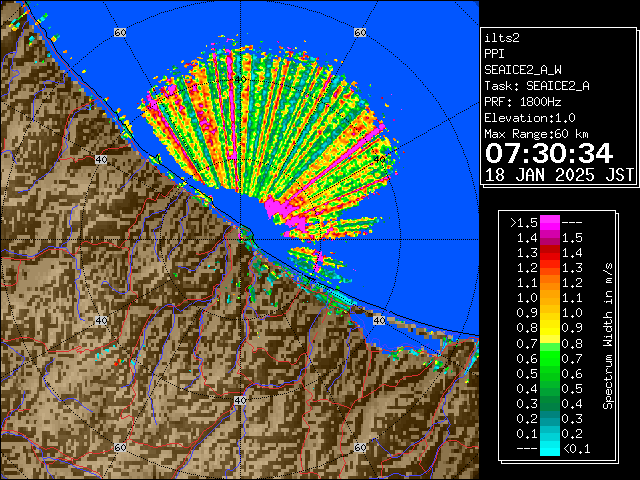Click the 60 range label at bottom-right land
The height and width of the screenshot is (480, 640).
point(360,447)
